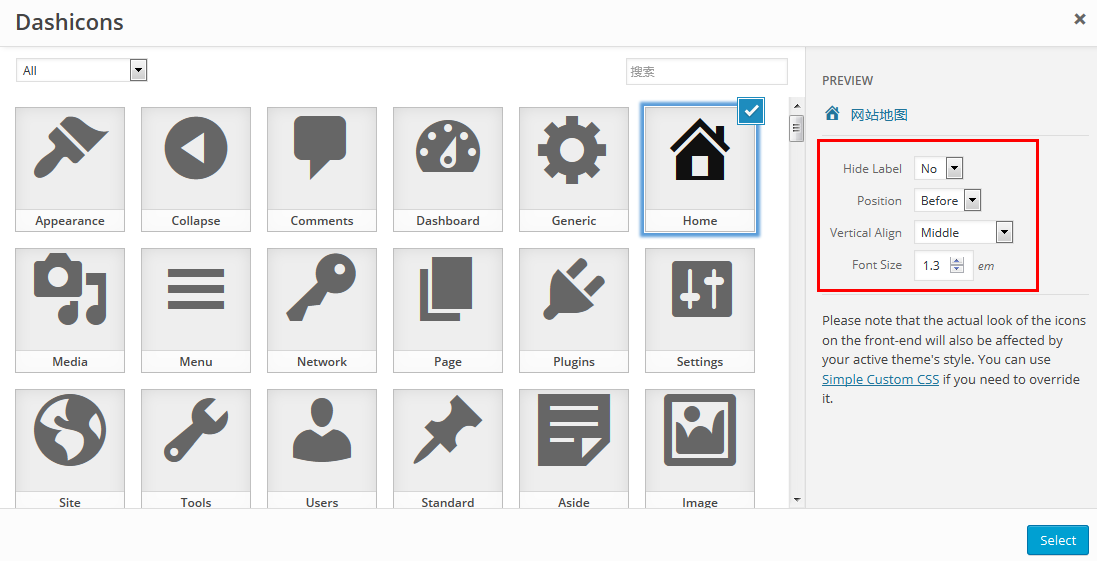
Task: Open the Simple Custom CSS link
Action: [x=880, y=380]
